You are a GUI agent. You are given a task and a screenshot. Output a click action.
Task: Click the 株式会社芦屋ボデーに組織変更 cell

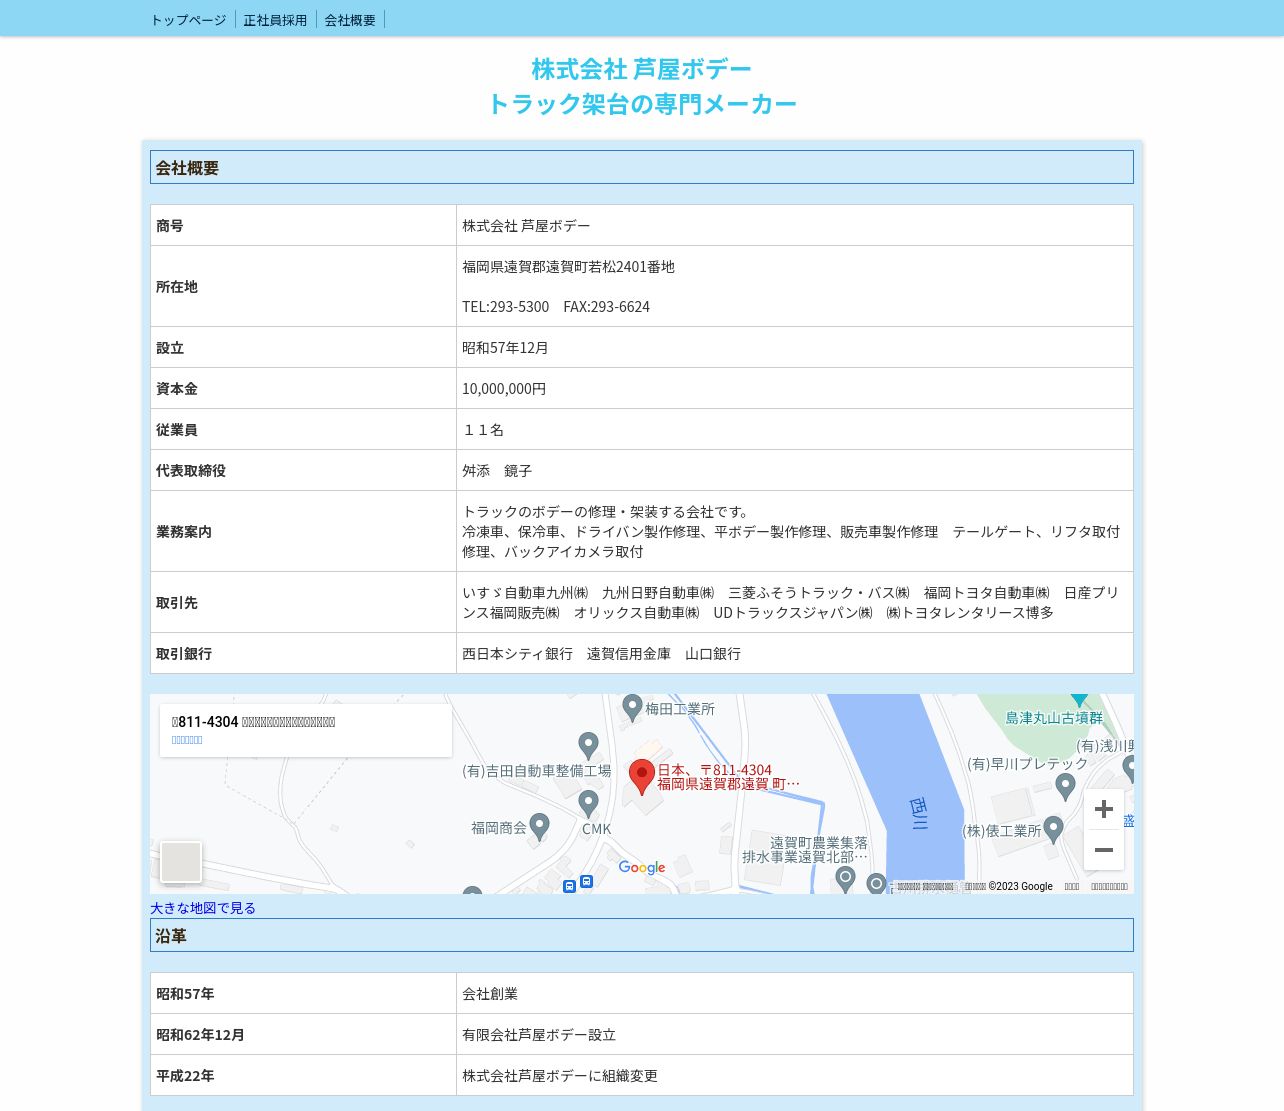pos(794,1075)
